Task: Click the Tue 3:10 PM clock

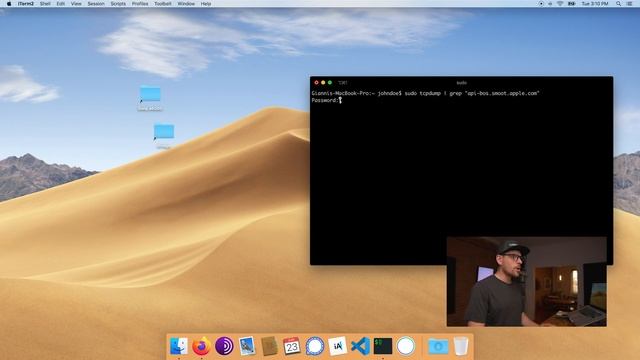Action: [x=595, y=4]
